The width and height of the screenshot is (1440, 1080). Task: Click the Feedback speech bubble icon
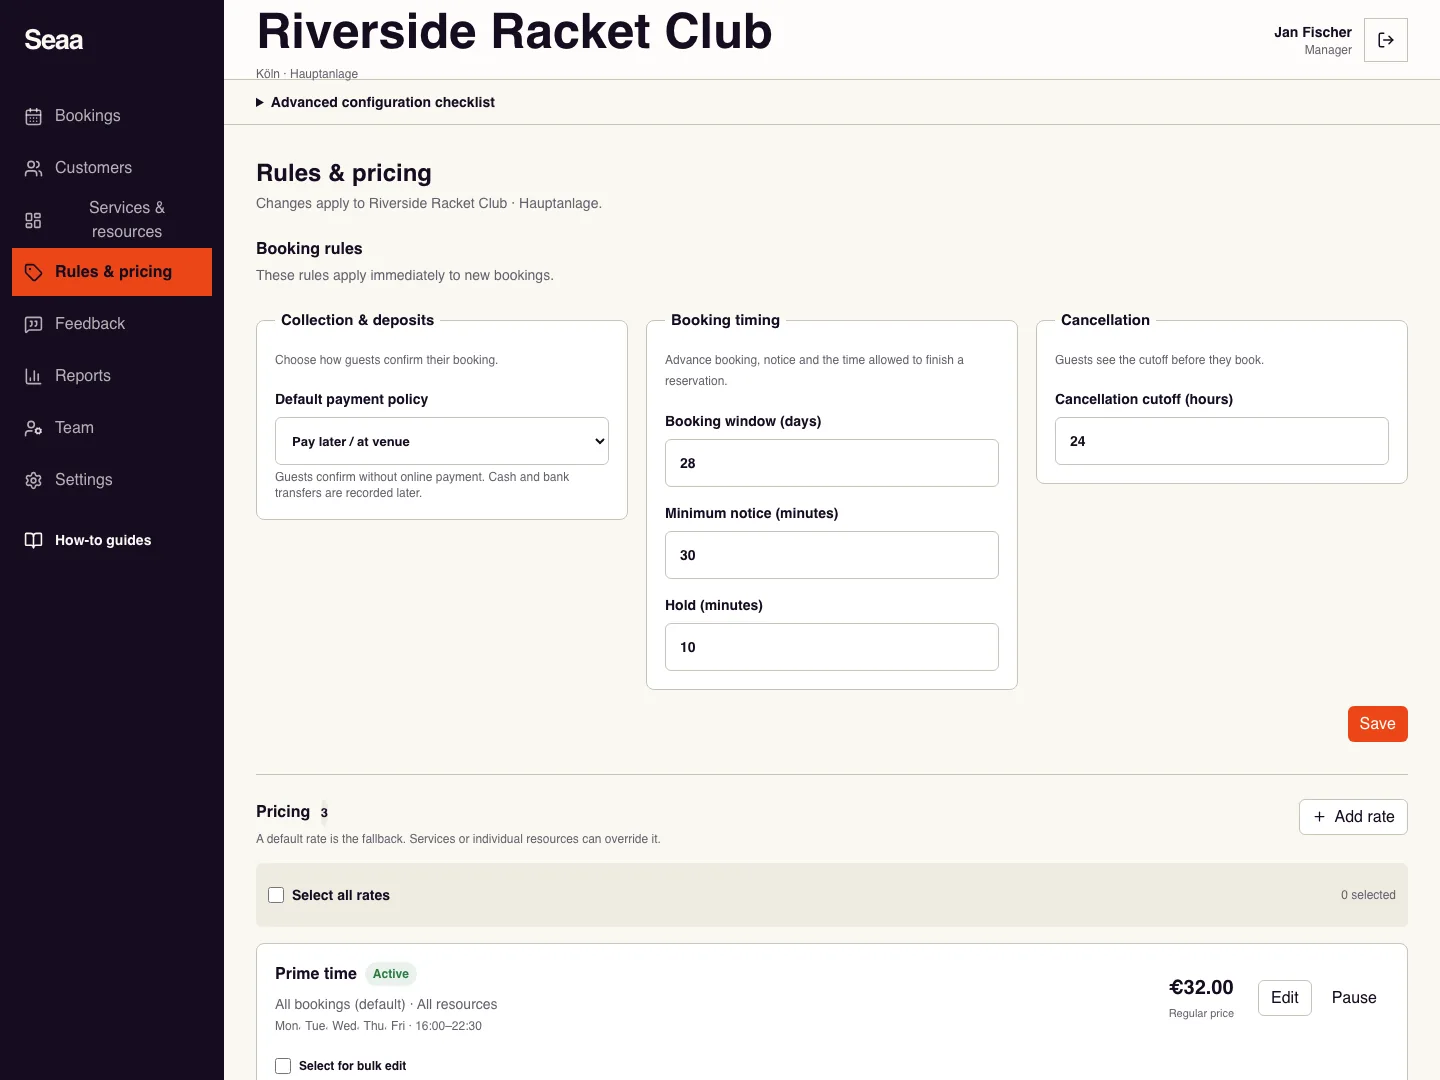pos(33,324)
